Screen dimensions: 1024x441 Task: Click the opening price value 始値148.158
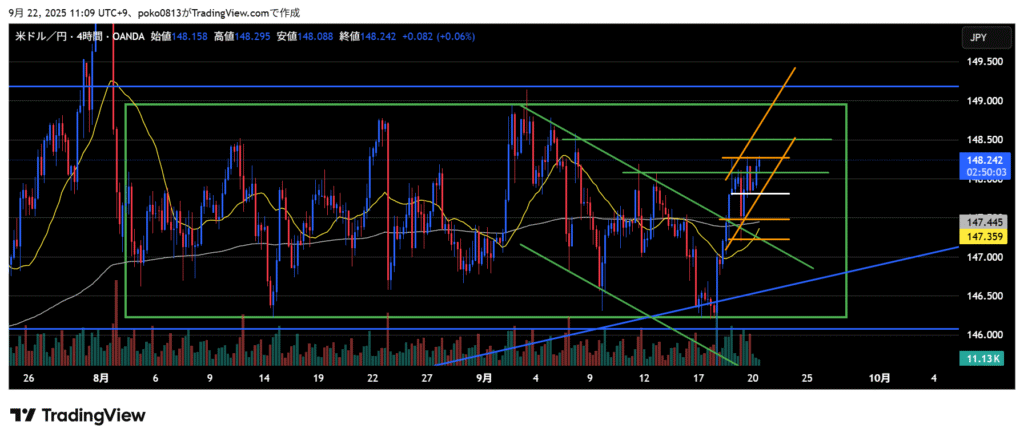coord(175,37)
